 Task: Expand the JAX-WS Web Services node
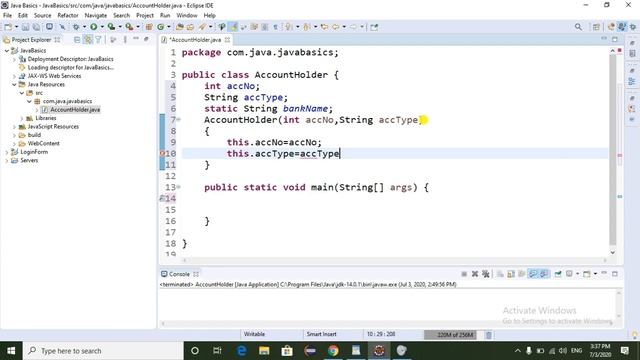(14, 76)
